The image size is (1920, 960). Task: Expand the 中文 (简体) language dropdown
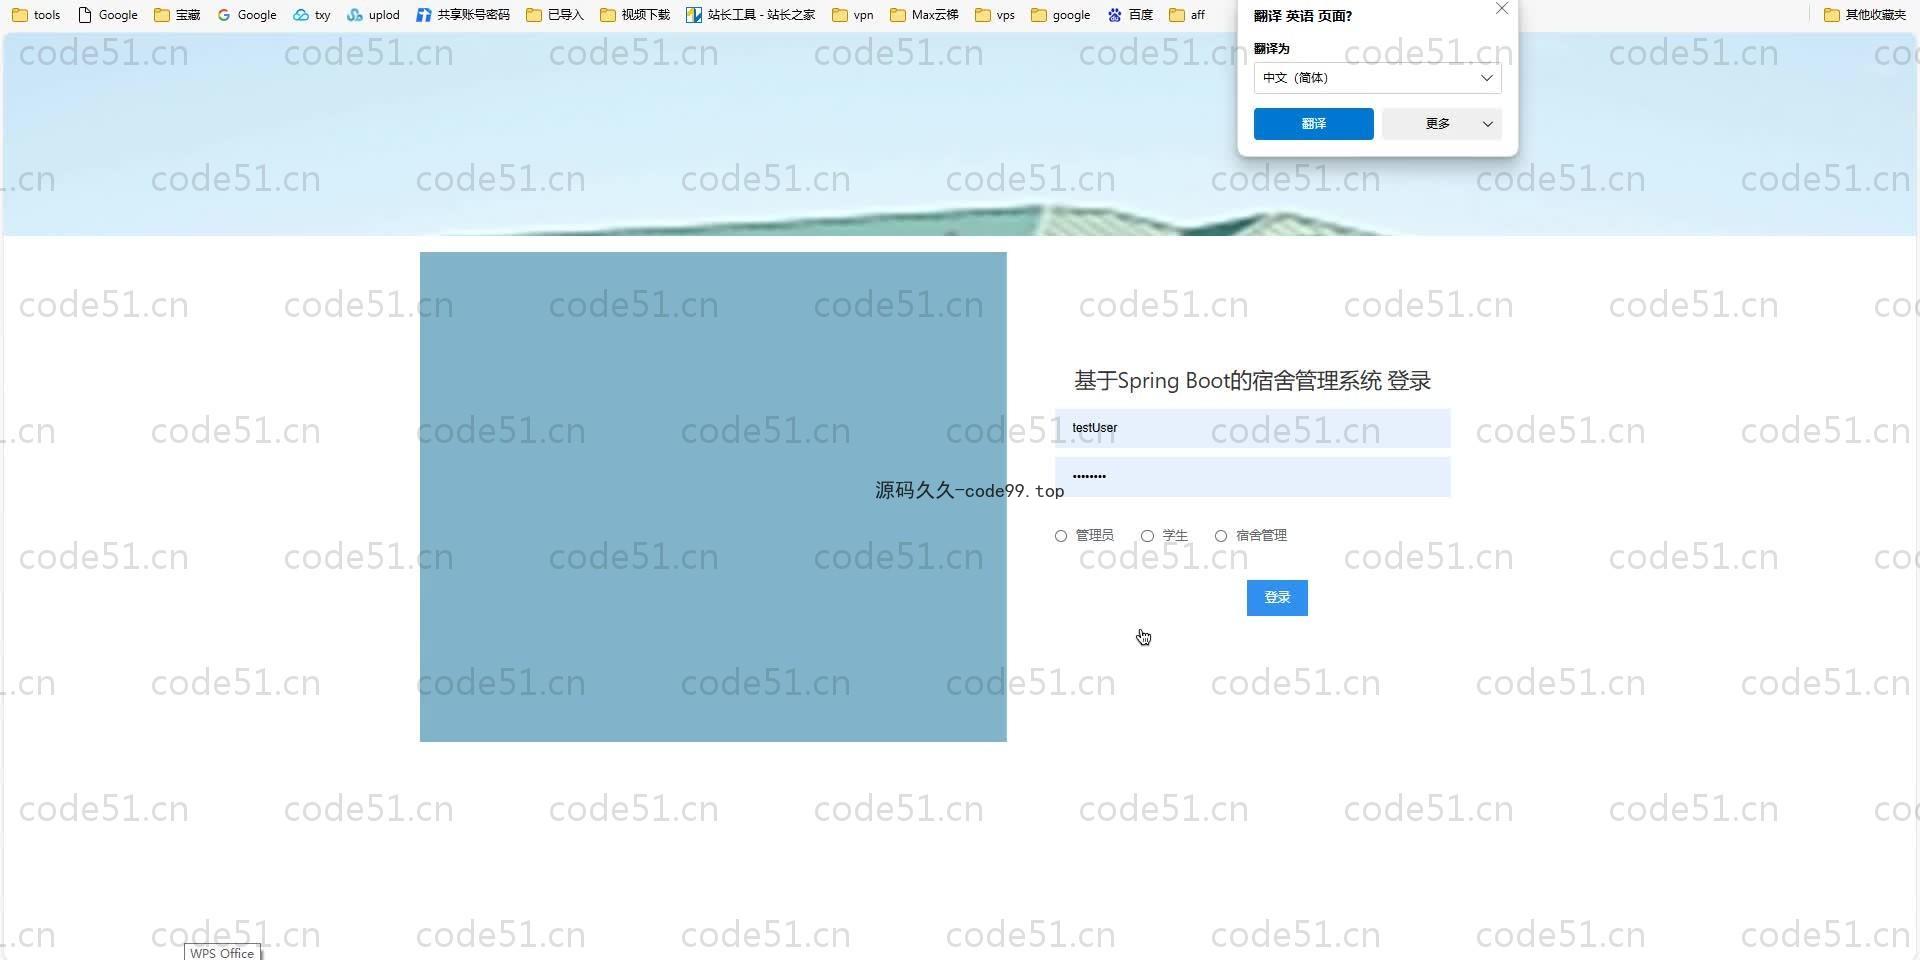(1377, 78)
